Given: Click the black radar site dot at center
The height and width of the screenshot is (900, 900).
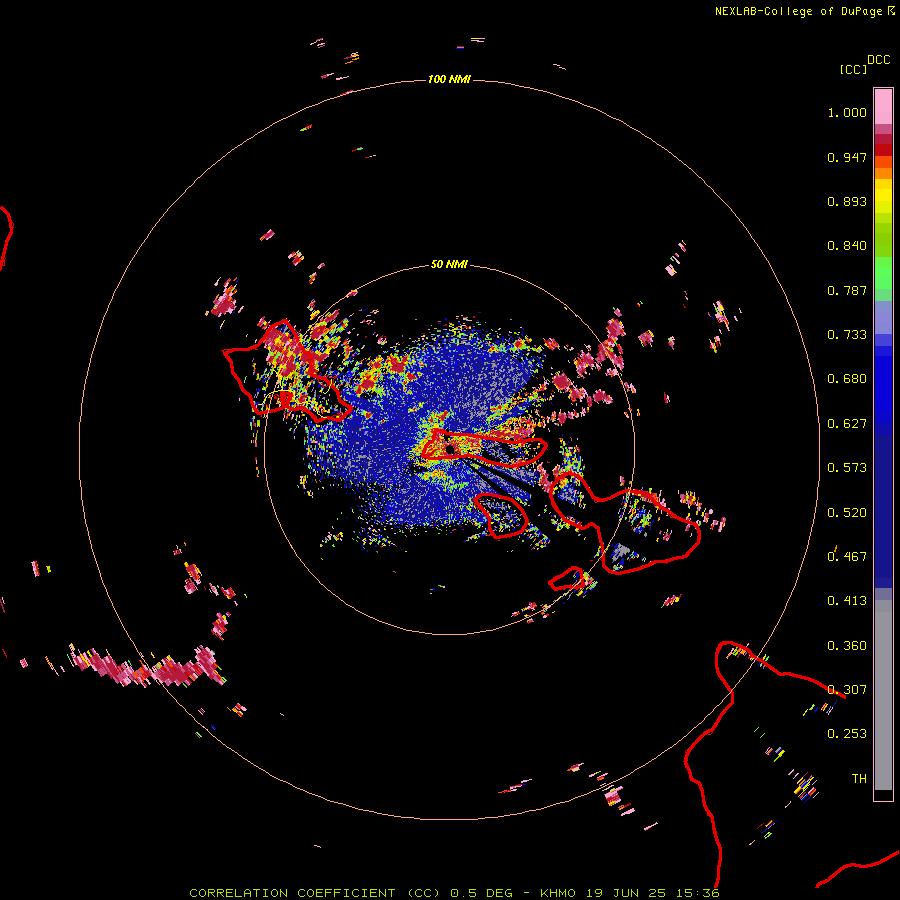Looking at the screenshot, I should click(450, 448).
